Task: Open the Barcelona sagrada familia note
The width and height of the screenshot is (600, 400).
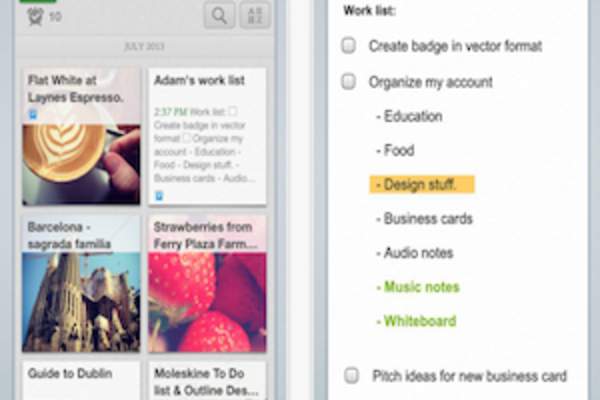Action: coord(81,284)
